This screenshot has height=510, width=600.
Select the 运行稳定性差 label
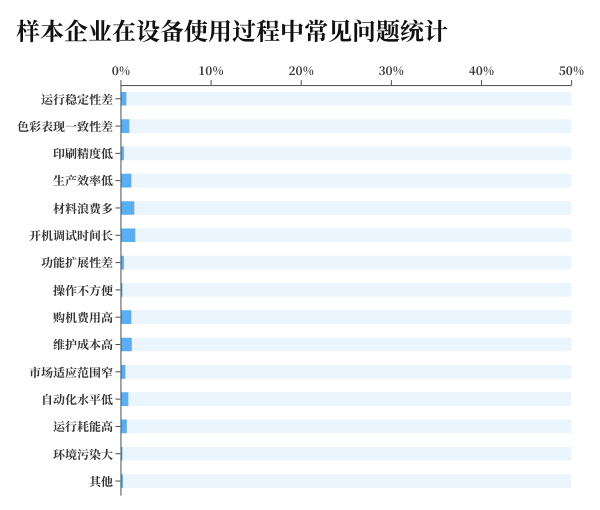click(x=77, y=99)
